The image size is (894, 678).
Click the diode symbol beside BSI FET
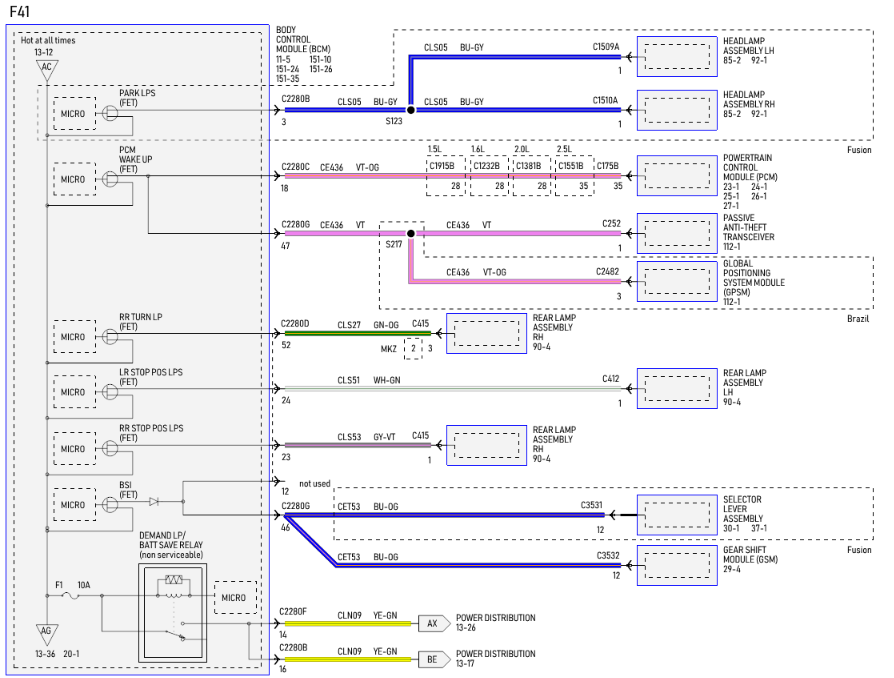(x=154, y=502)
